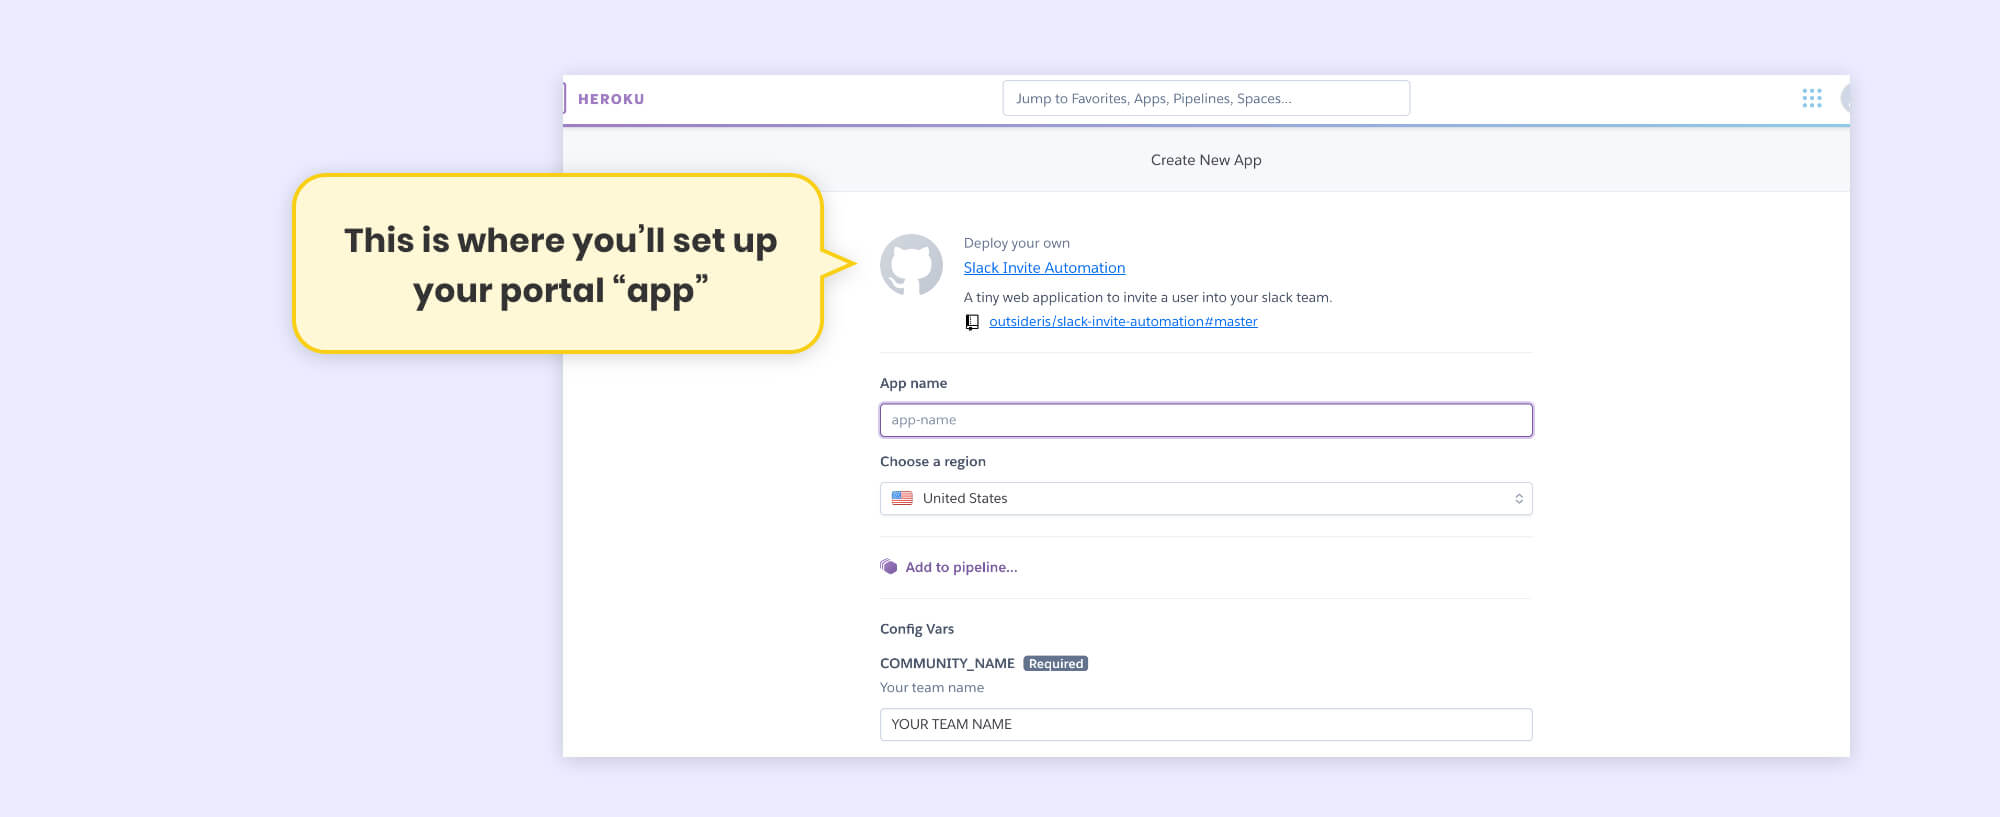
Task: Expand the Add to pipeline option
Action: (x=960, y=567)
